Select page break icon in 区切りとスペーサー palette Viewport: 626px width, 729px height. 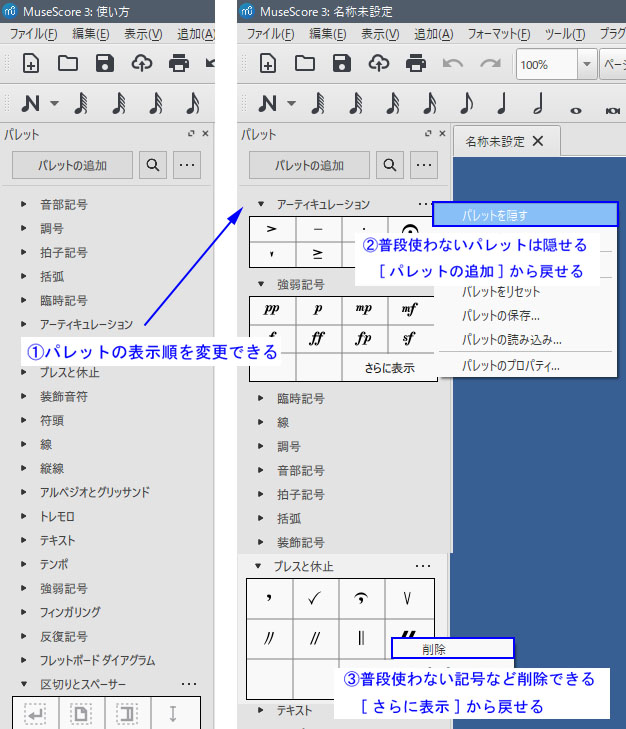[81, 713]
